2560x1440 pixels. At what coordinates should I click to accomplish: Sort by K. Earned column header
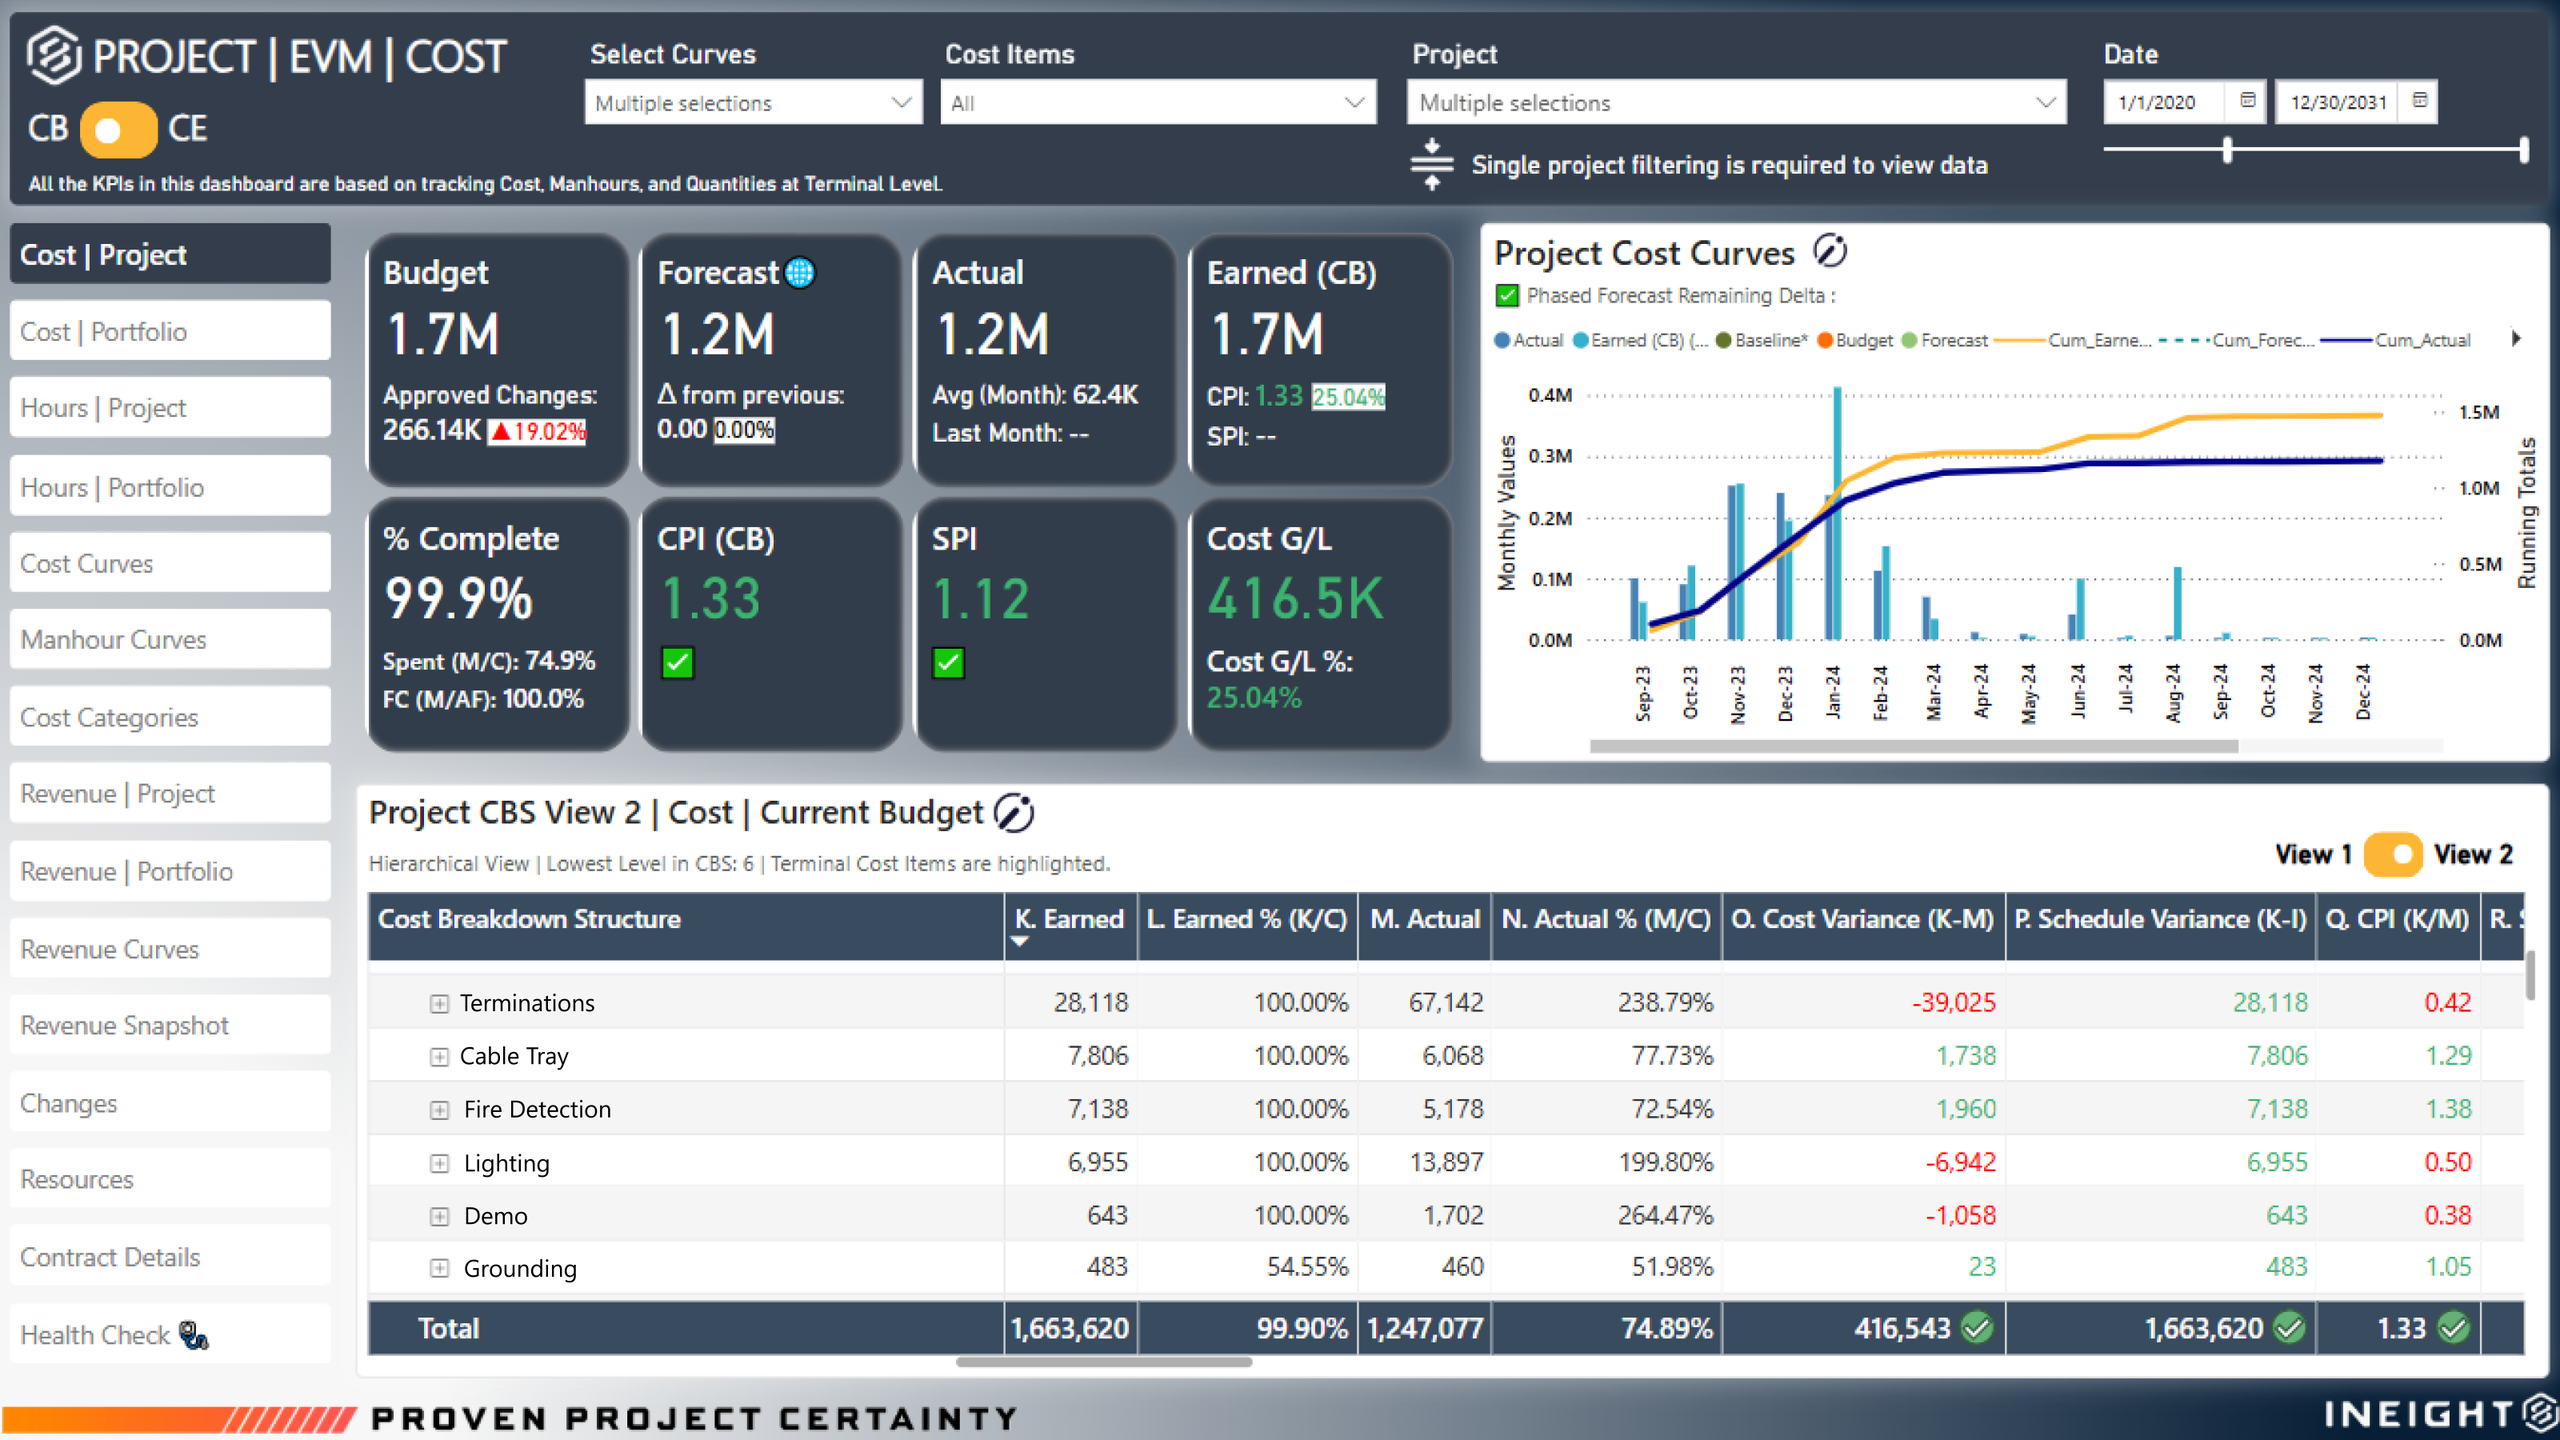pos(1069,919)
